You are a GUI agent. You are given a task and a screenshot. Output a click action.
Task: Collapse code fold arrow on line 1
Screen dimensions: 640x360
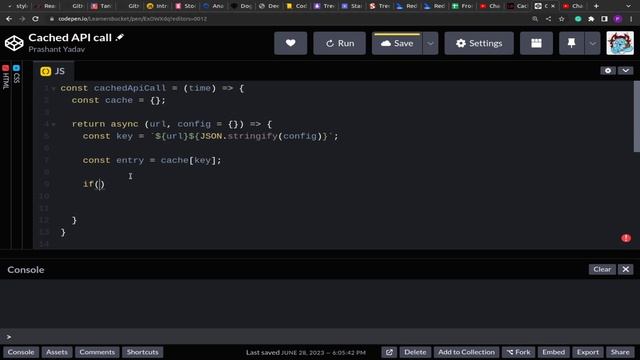53,89
